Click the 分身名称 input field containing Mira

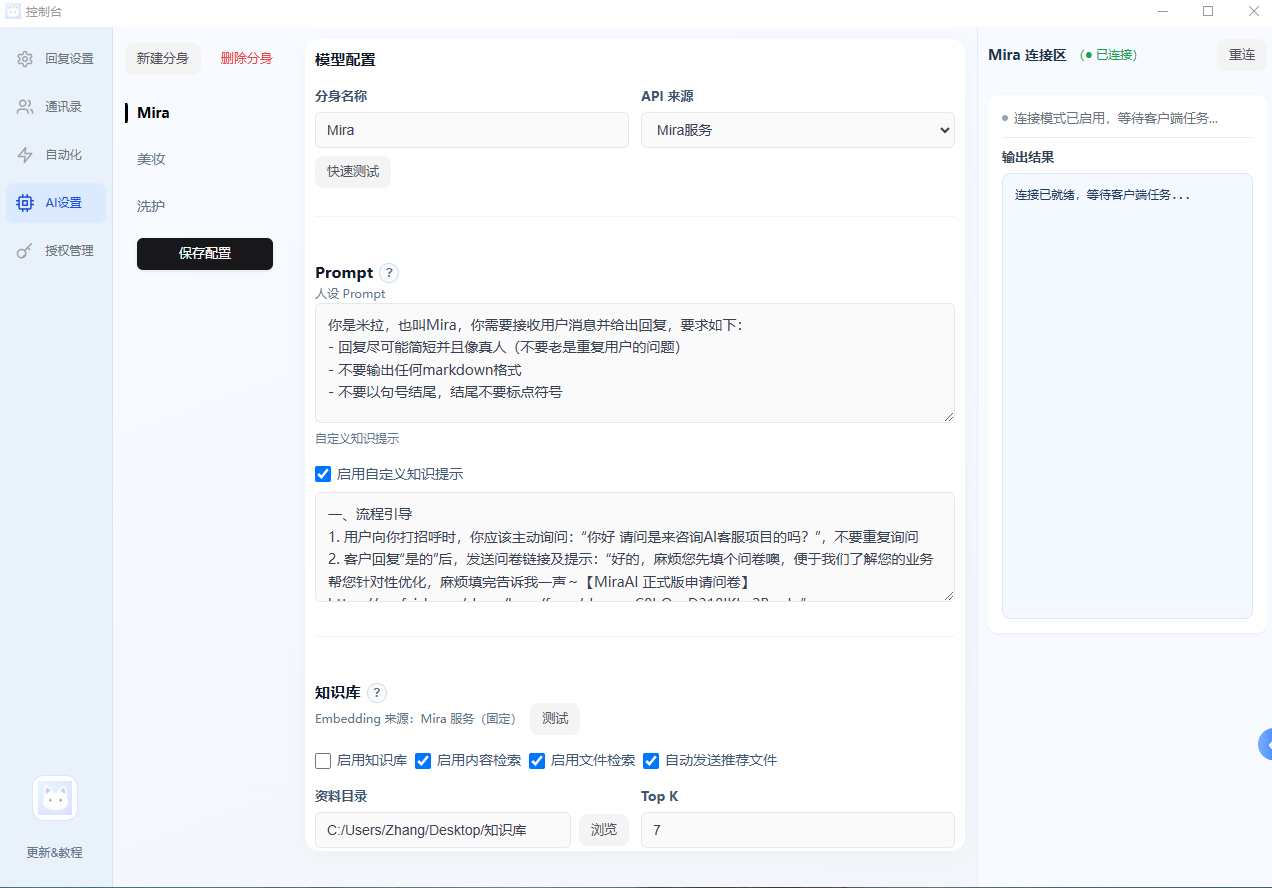(x=472, y=130)
